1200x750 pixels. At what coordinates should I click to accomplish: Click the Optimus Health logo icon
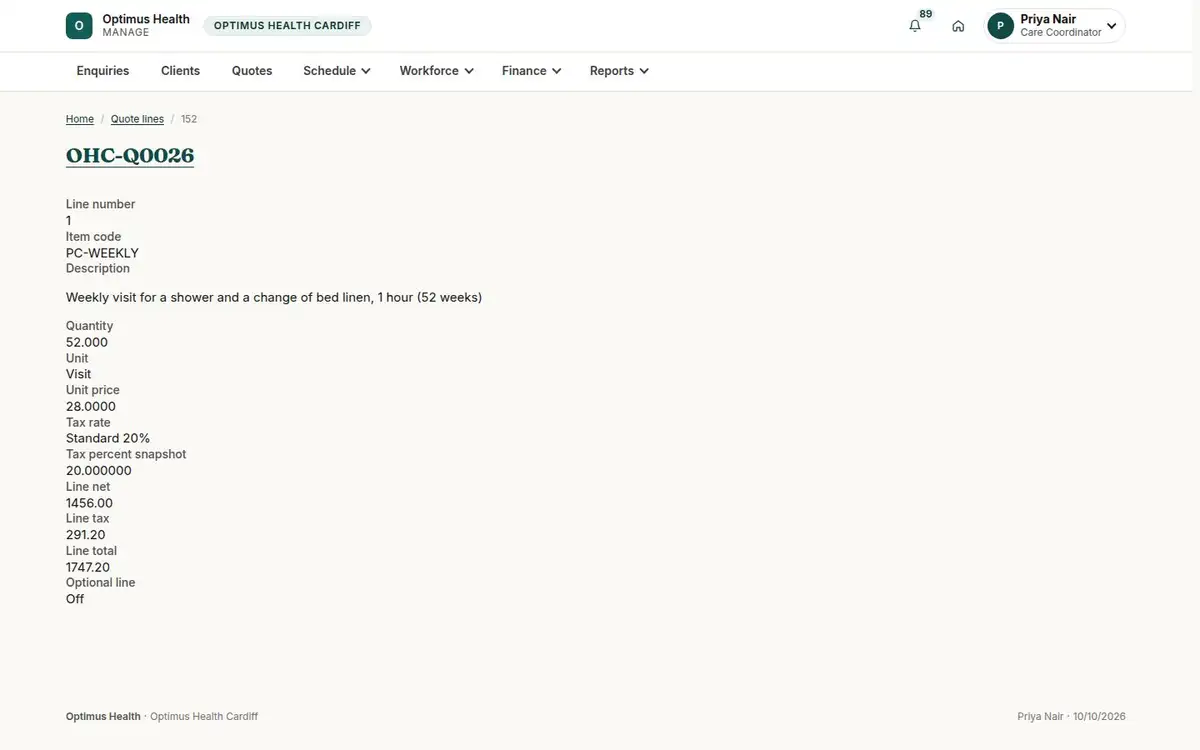pos(79,26)
